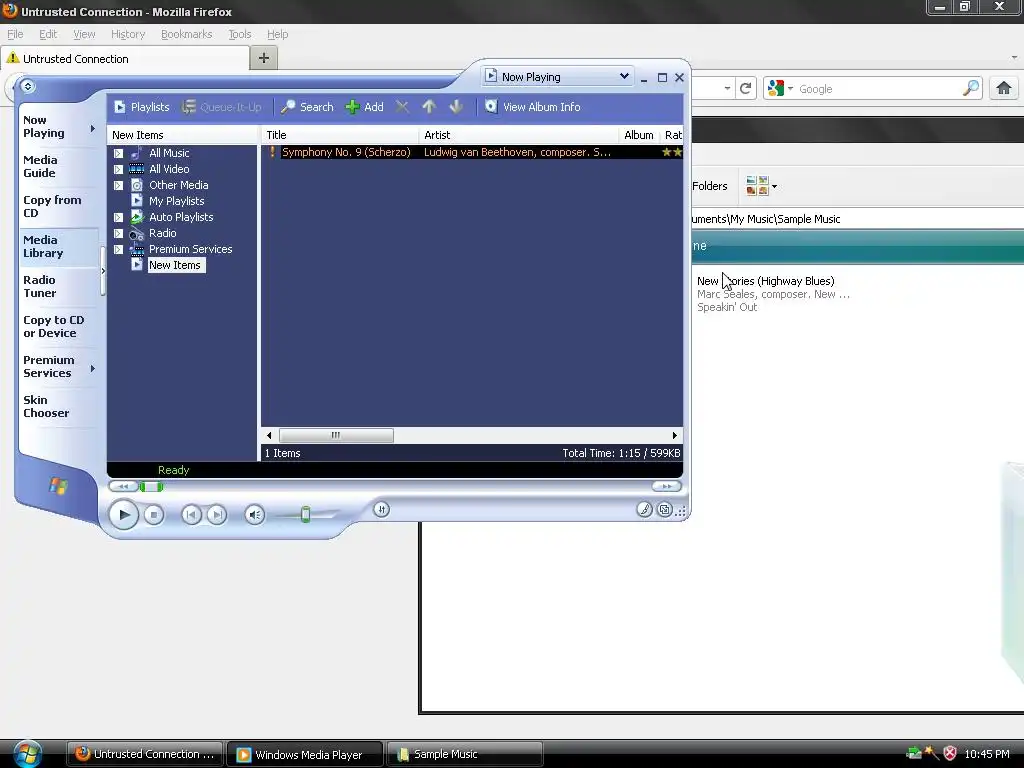This screenshot has height=768, width=1024.
Task: Click the seek bar position knob
Action: pos(151,486)
